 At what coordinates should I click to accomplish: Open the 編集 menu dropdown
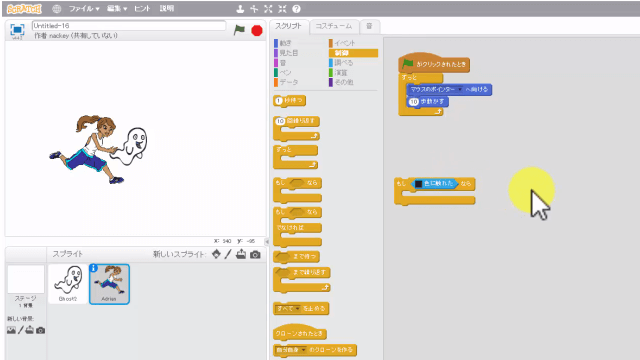117,9
